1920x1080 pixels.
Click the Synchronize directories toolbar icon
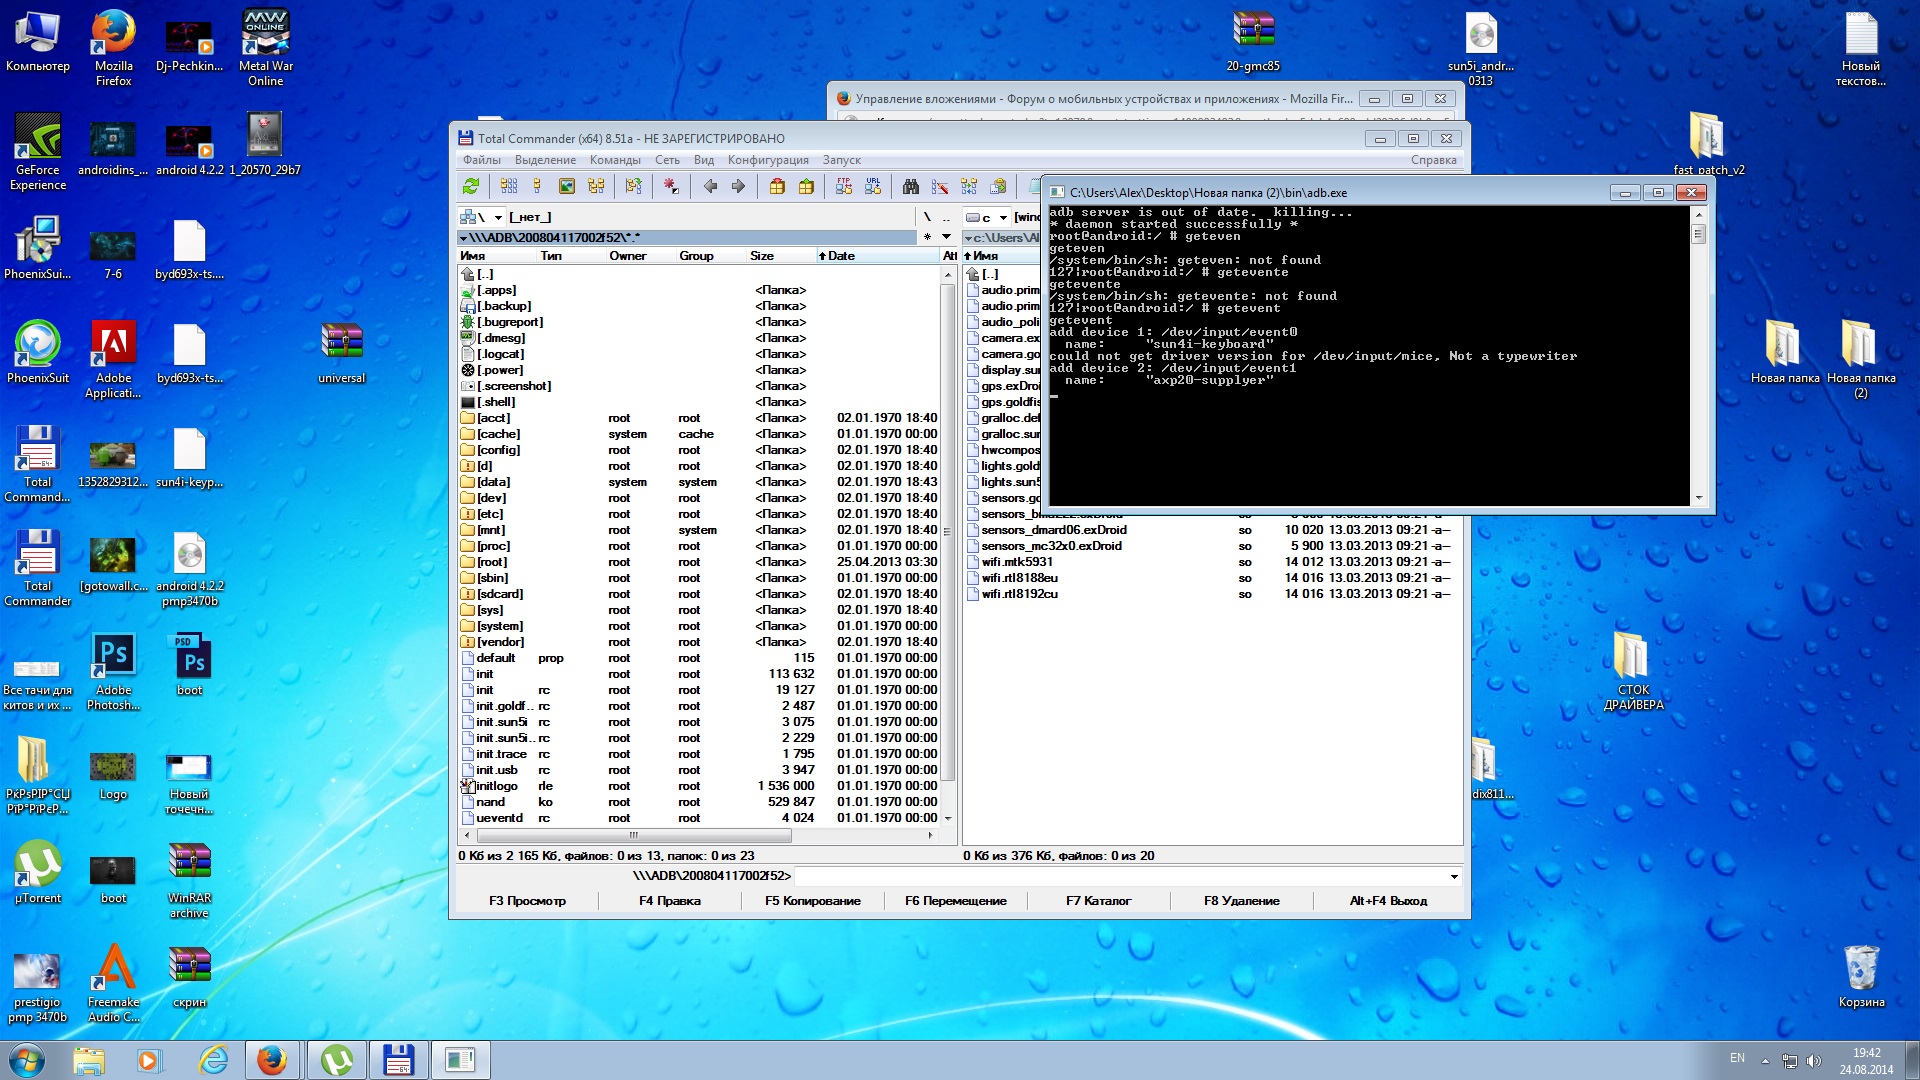[x=969, y=186]
